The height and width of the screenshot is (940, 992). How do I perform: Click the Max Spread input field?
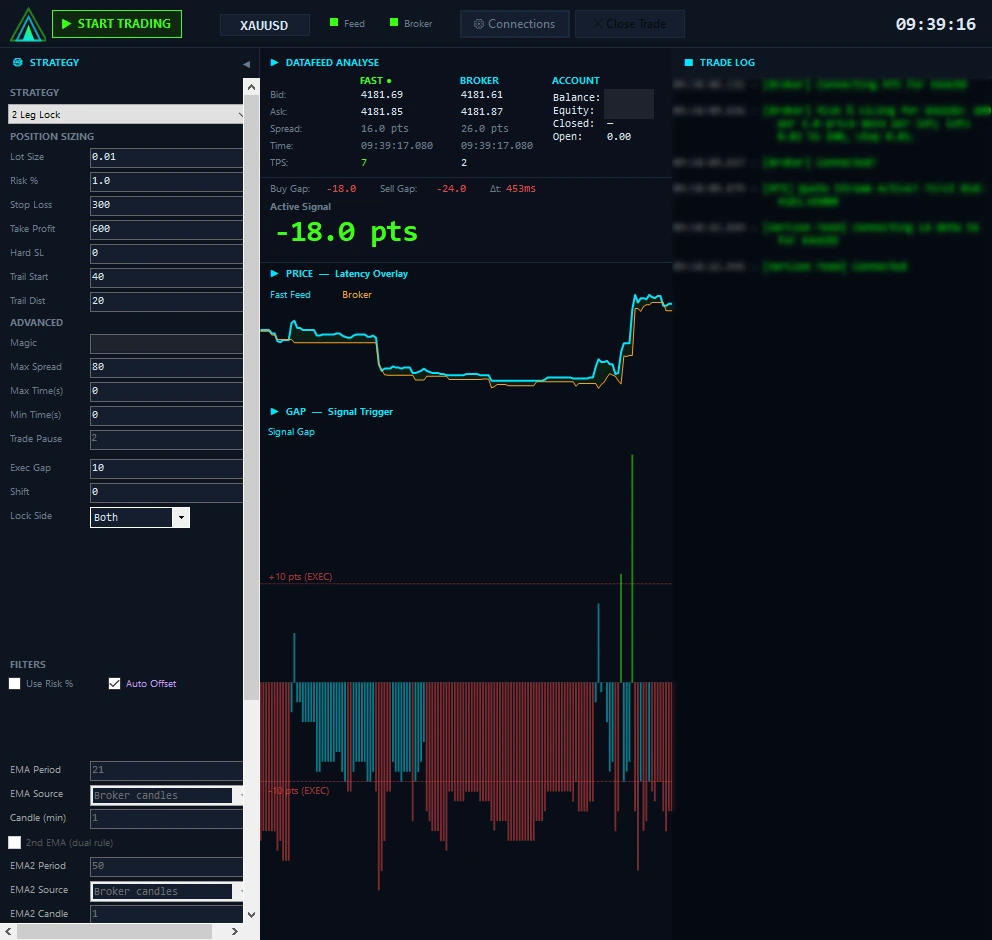(166, 368)
